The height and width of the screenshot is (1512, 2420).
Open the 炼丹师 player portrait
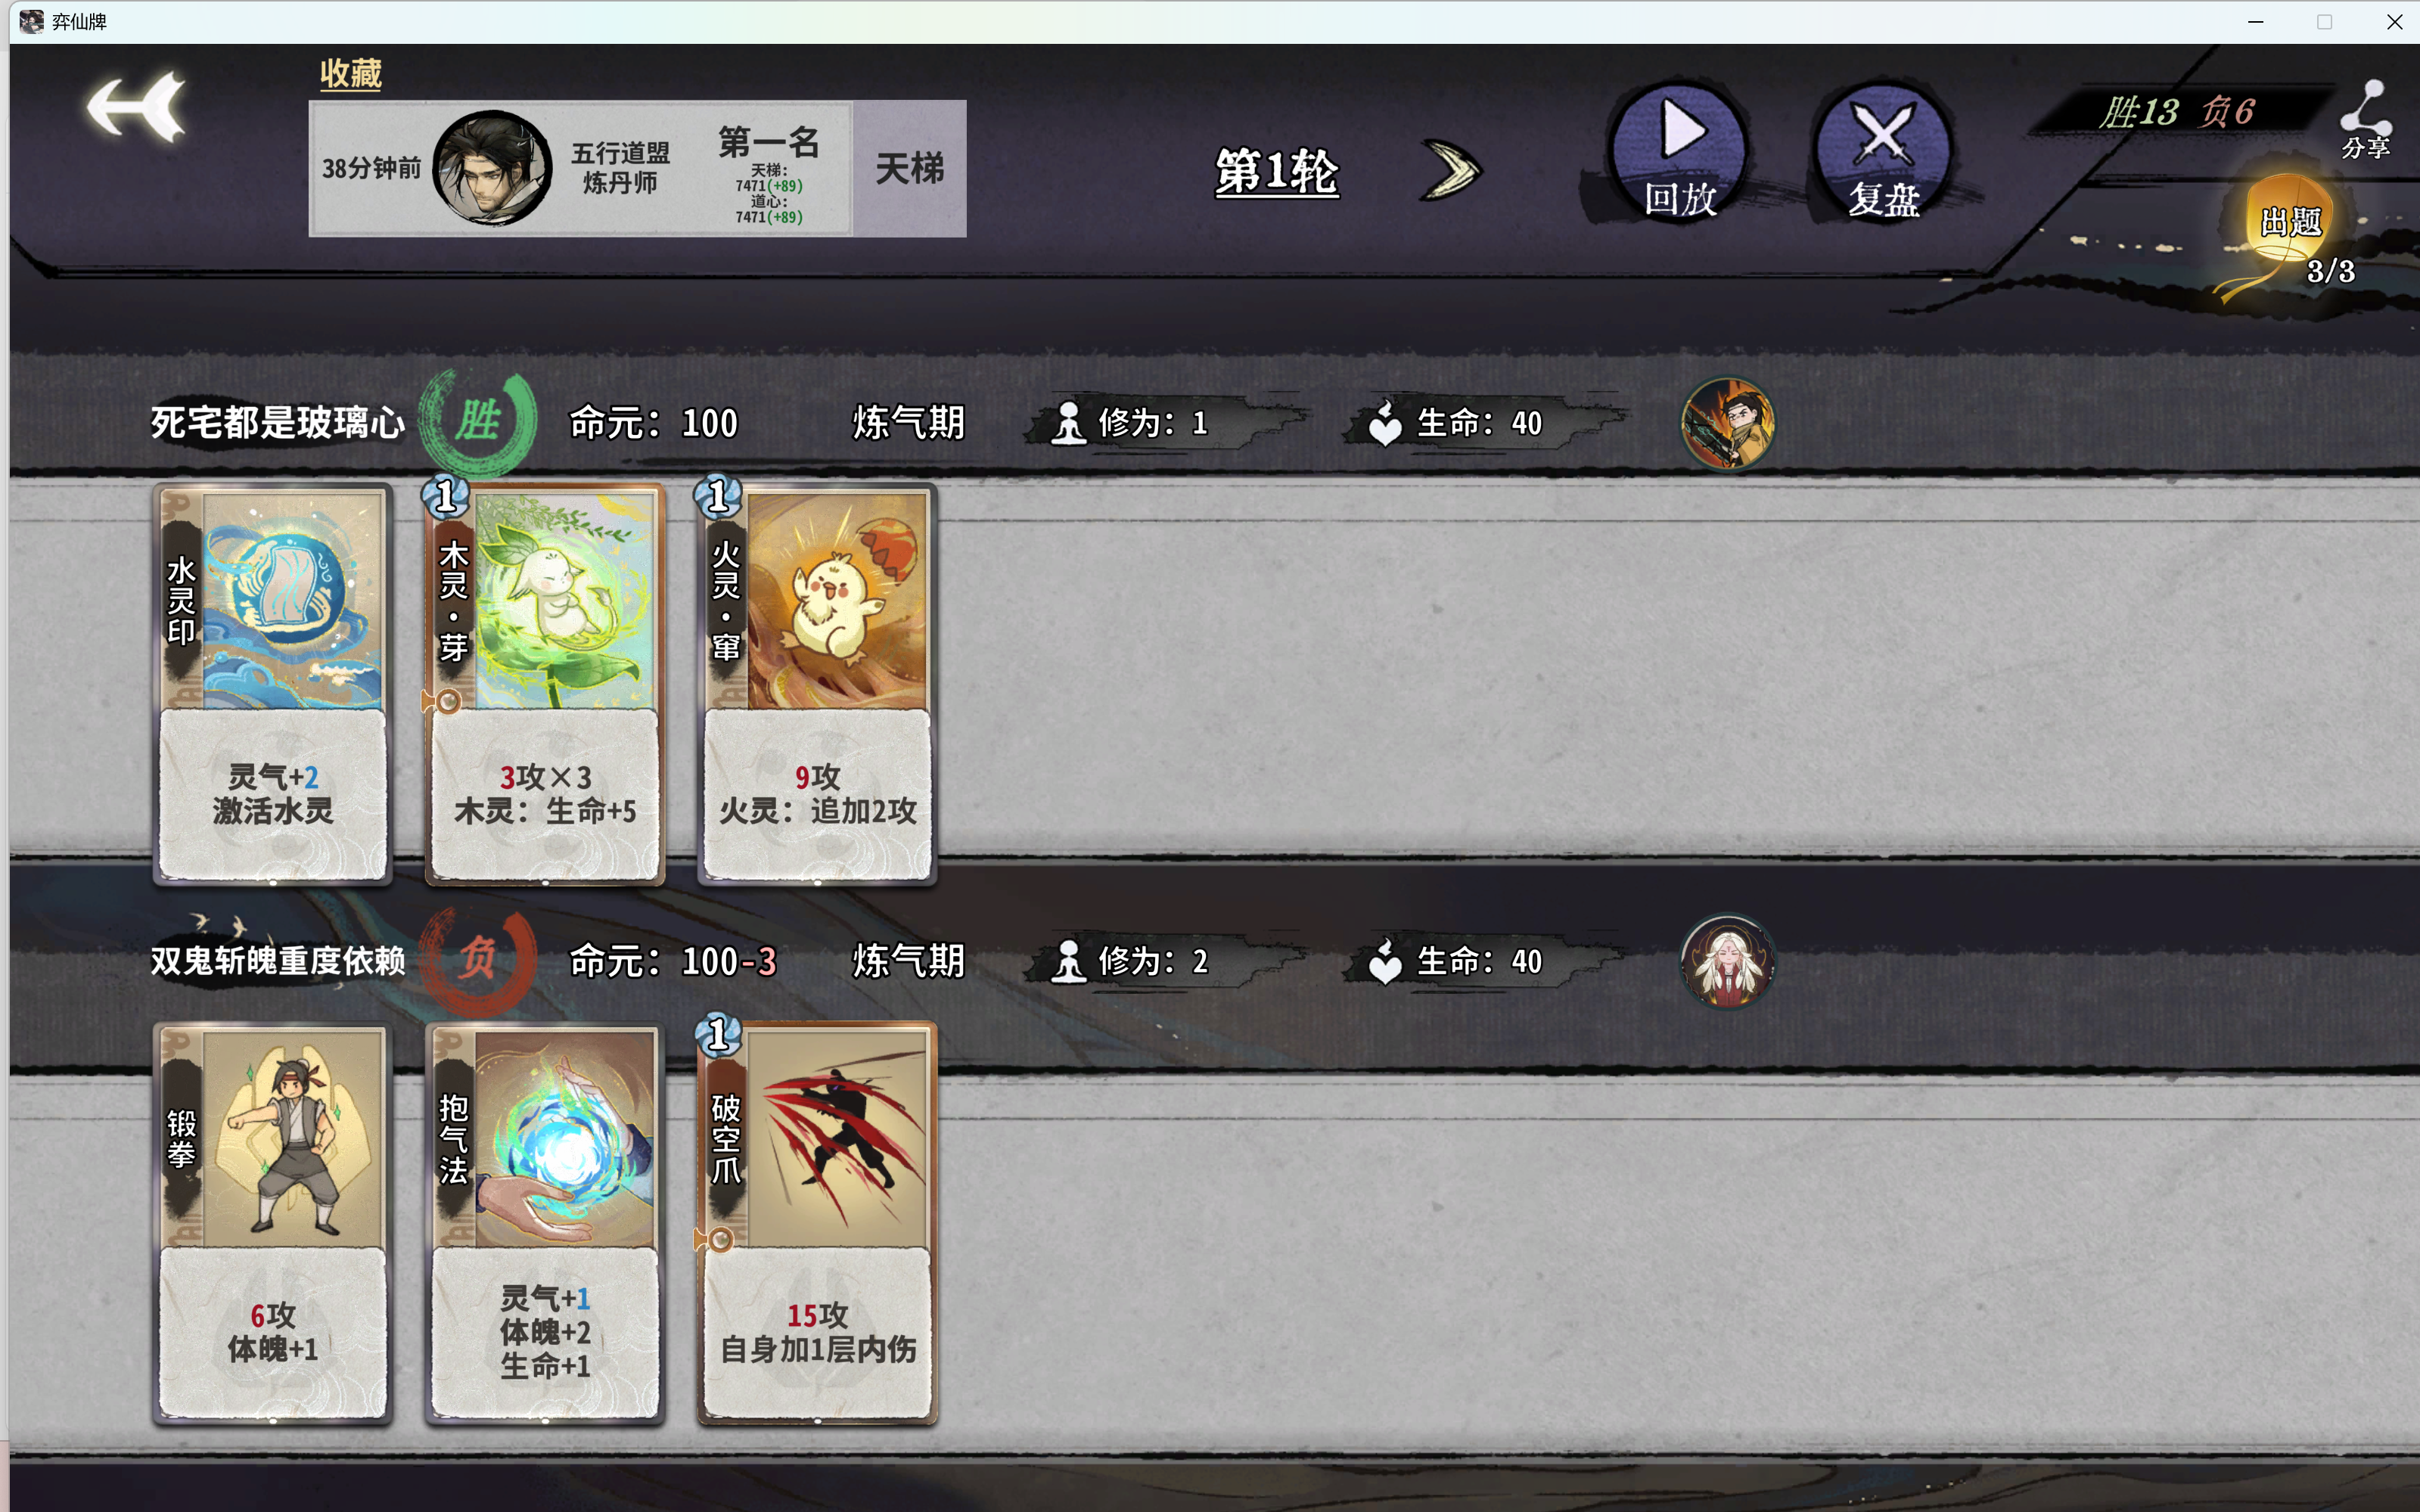coord(492,168)
